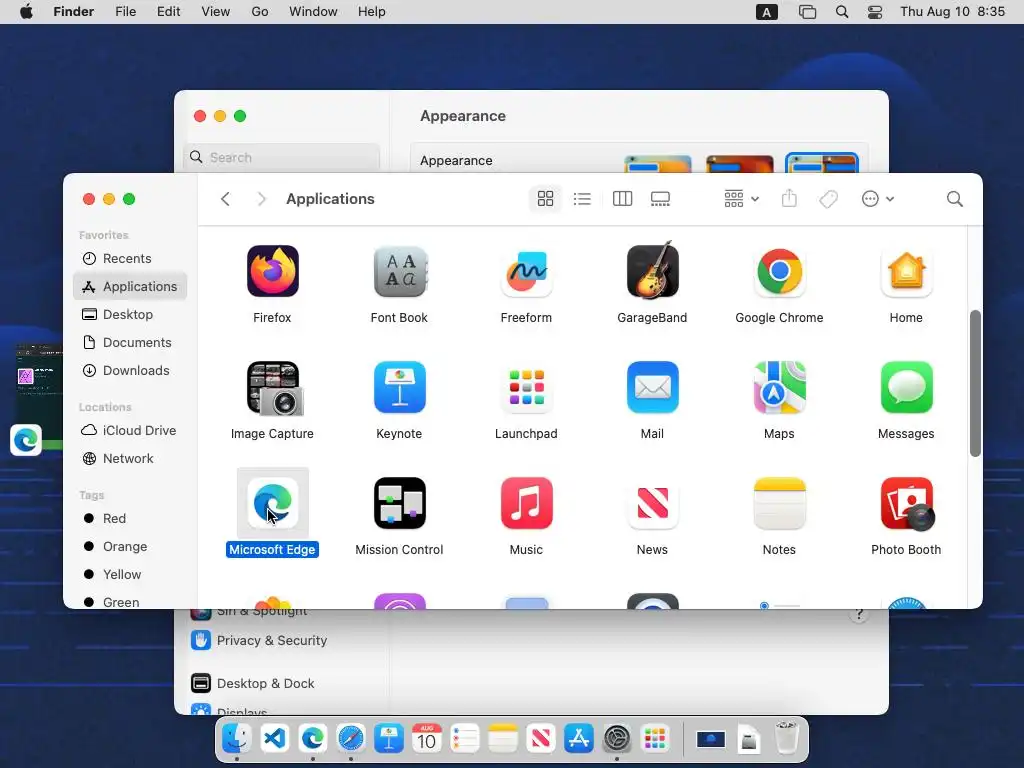
Task: Go forward in Finder navigation
Action: click(261, 199)
